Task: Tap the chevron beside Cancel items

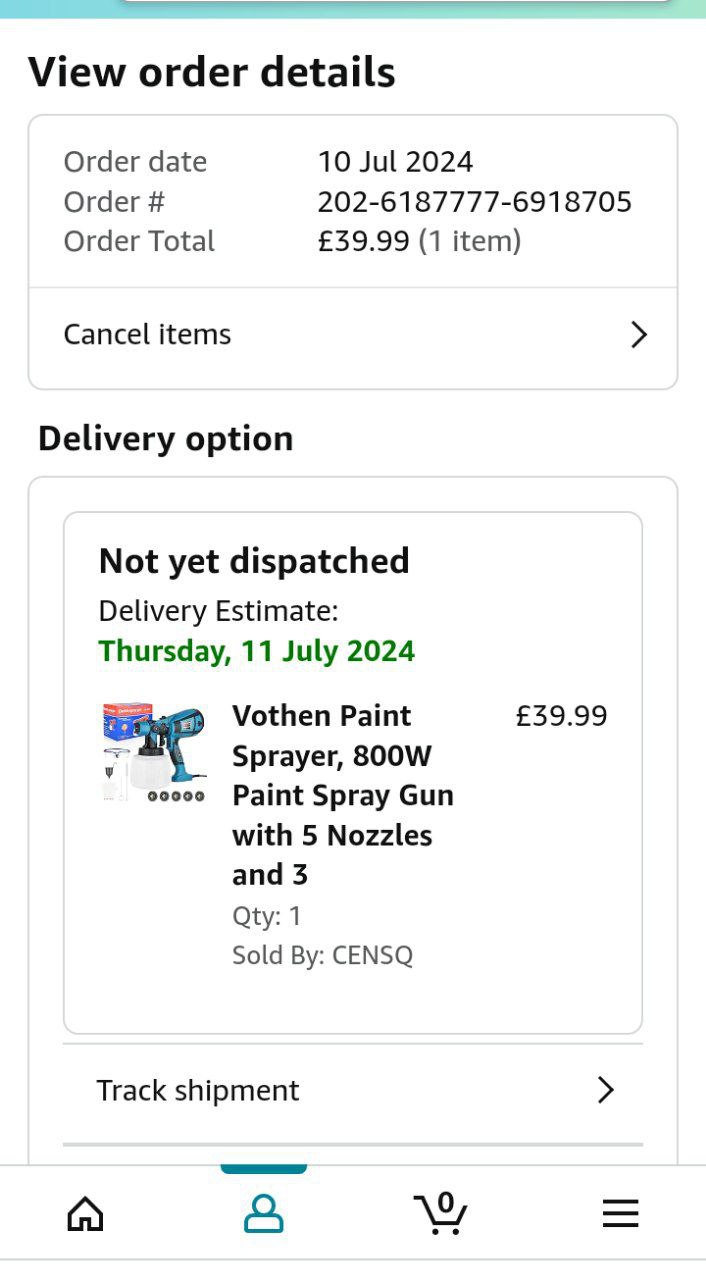Action: [x=639, y=335]
